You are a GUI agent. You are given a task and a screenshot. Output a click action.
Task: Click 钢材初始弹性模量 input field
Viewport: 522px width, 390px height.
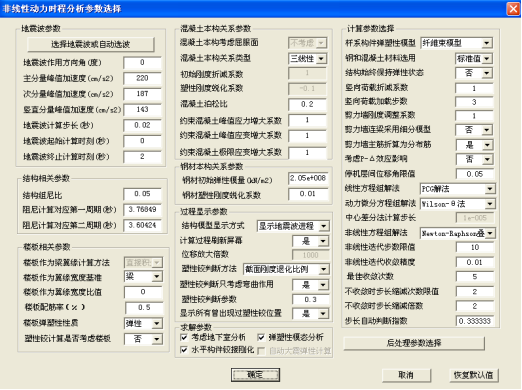[x=308, y=178]
